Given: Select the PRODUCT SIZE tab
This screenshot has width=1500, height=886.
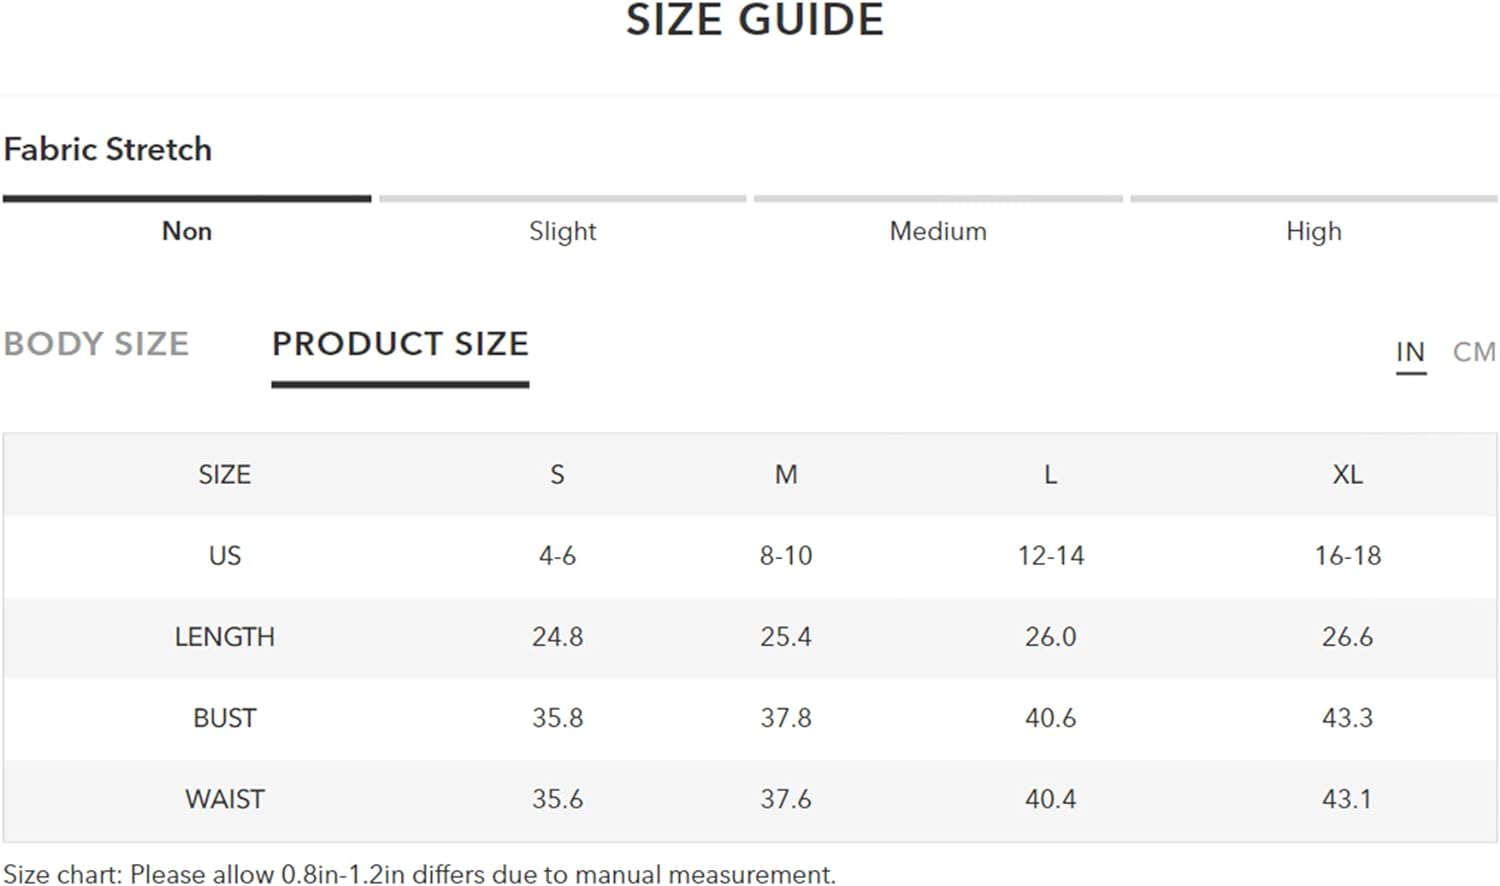Looking at the screenshot, I should tap(400, 344).
